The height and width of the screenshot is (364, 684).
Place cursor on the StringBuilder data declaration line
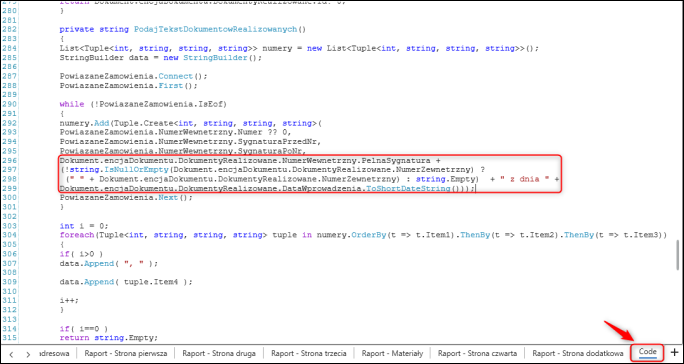click(x=161, y=58)
